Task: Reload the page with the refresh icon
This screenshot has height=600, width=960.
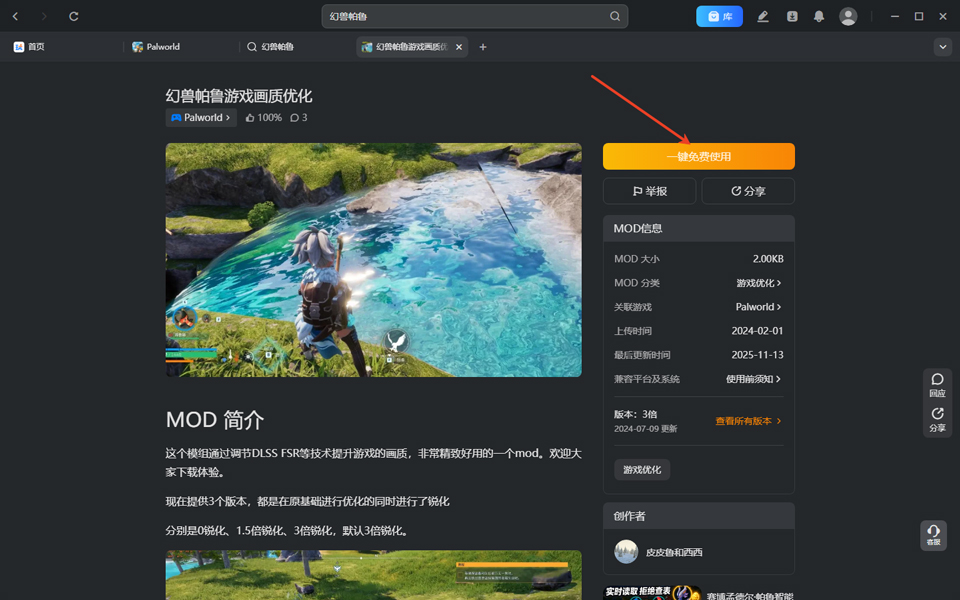Action: tap(73, 17)
